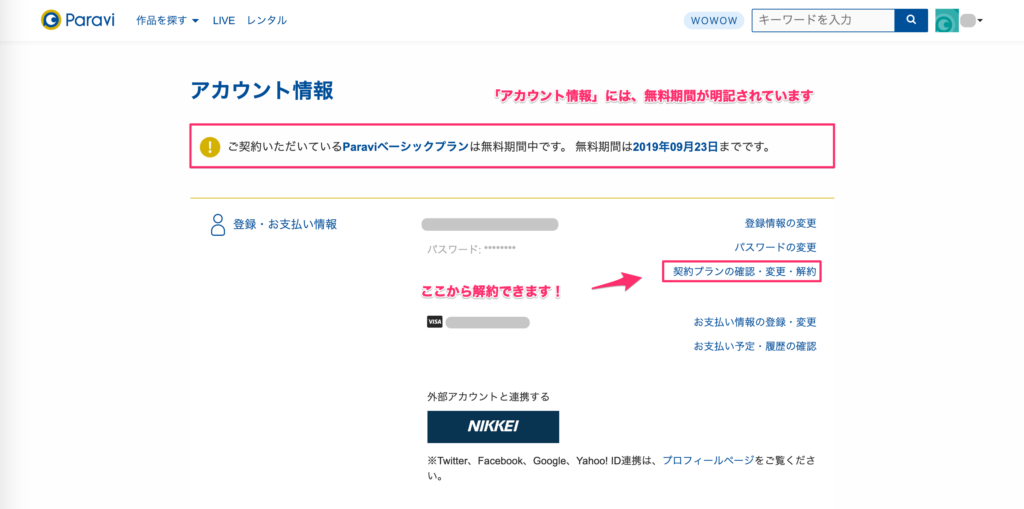Click the パスワード: ******** text
Viewport: 1024px width, 509px height.
point(472,248)
